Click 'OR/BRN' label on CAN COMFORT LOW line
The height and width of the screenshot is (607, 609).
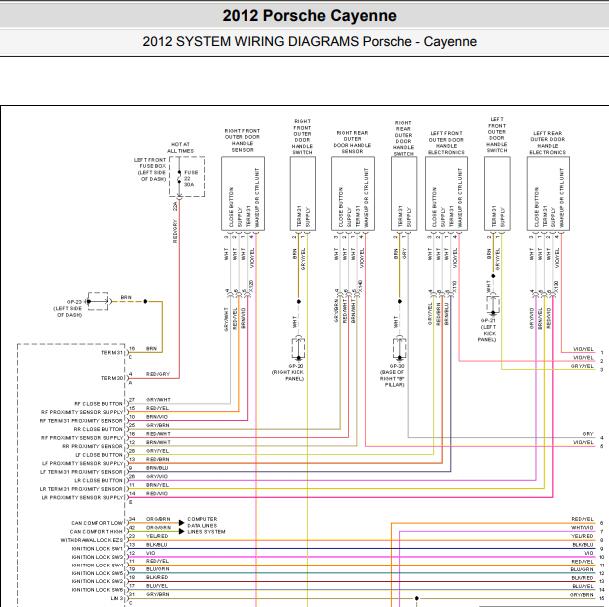[x=158, y=519]
